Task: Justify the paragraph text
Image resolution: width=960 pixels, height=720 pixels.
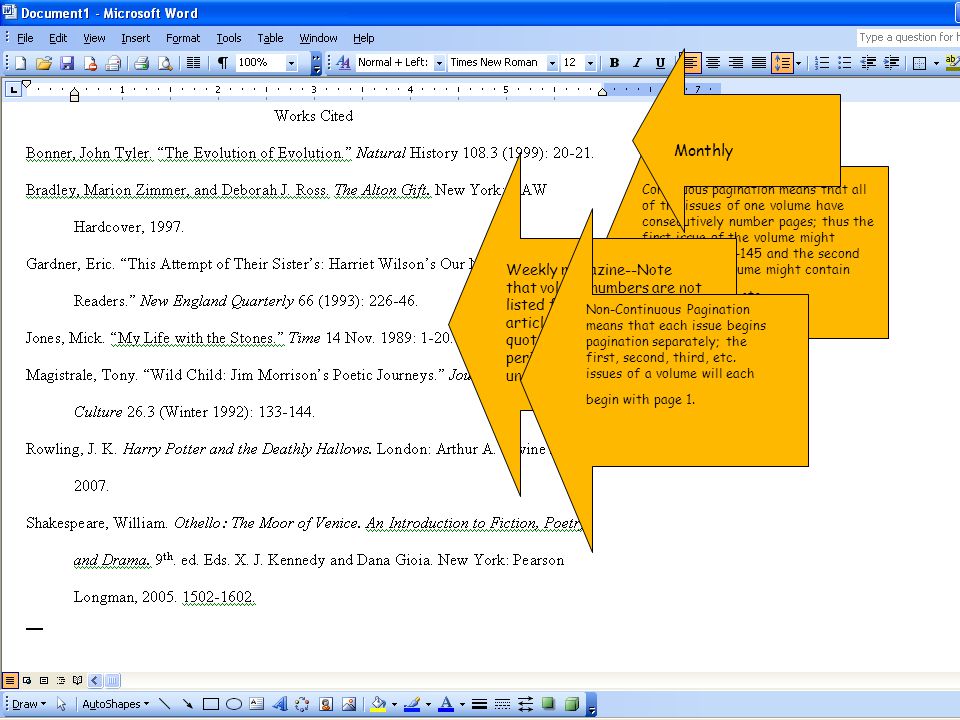Action: click(x=759, y=62)
